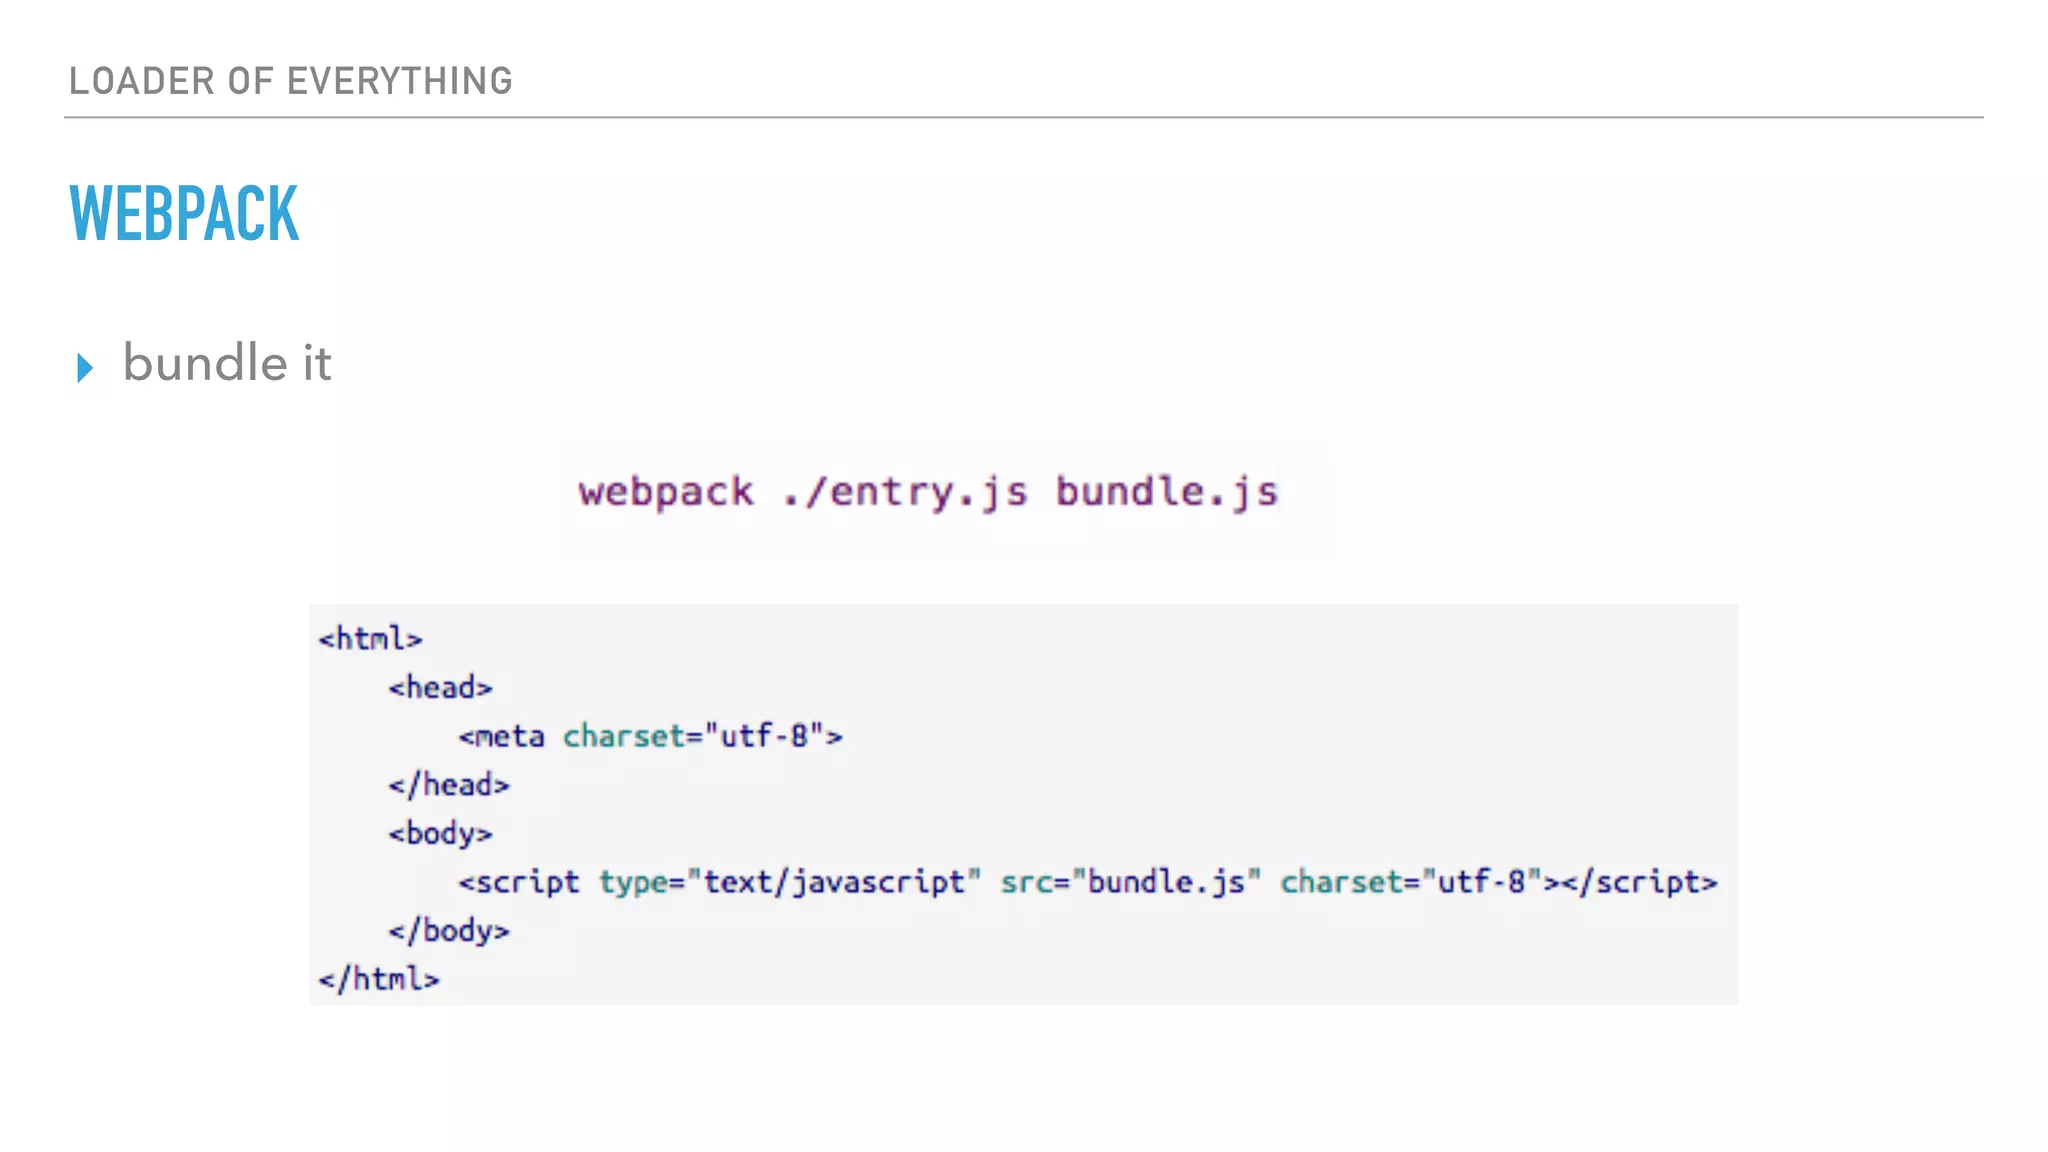Click the blue triangle bullet icon
The height and width of the screenshot is (1152, 2048).
tap(85, 367)
